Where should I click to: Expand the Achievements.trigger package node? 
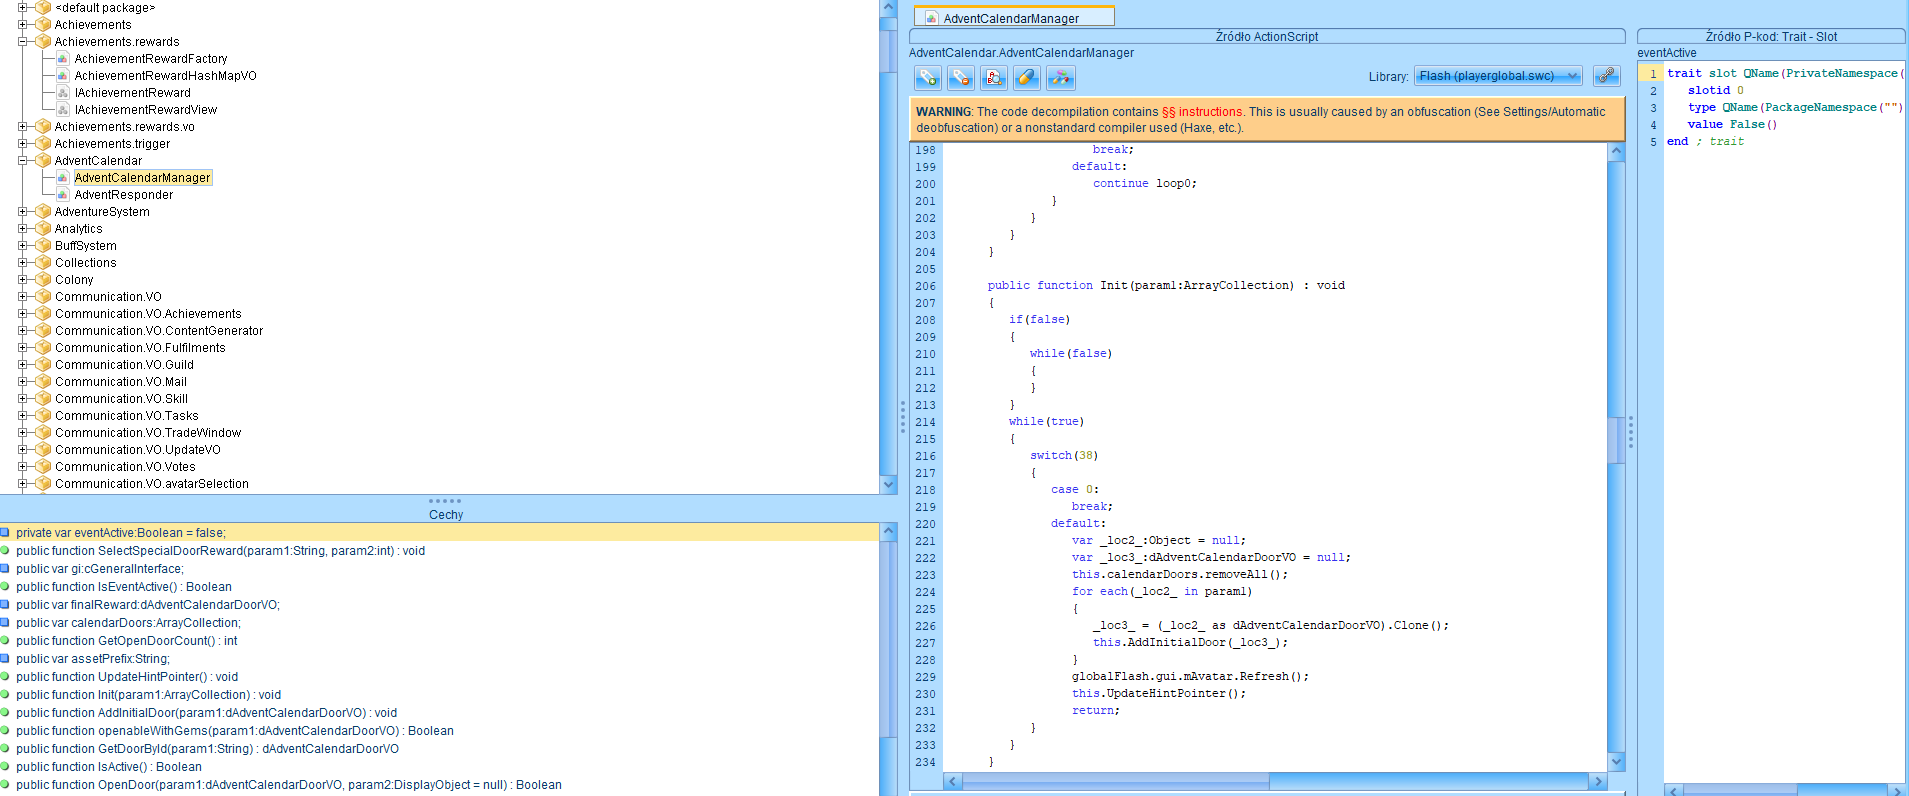22,143
